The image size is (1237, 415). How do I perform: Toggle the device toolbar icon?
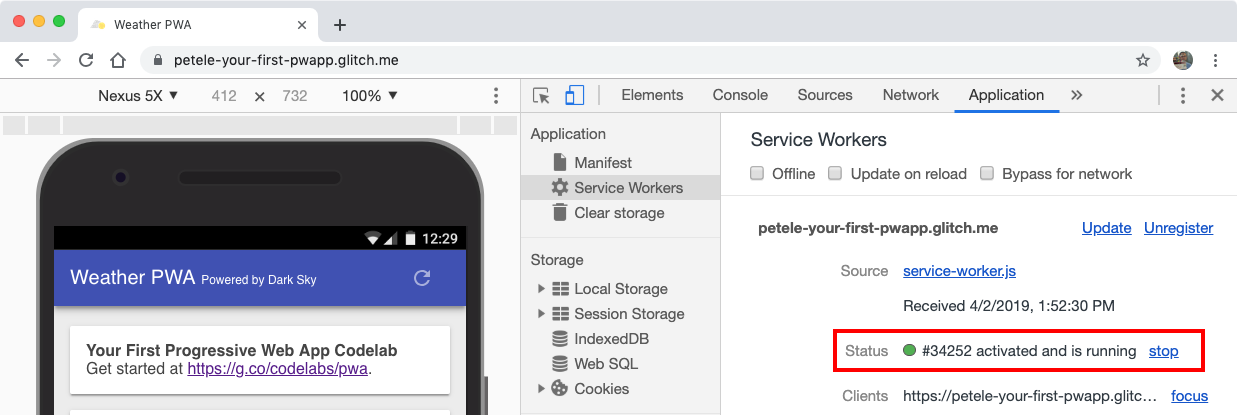[574, 96]
